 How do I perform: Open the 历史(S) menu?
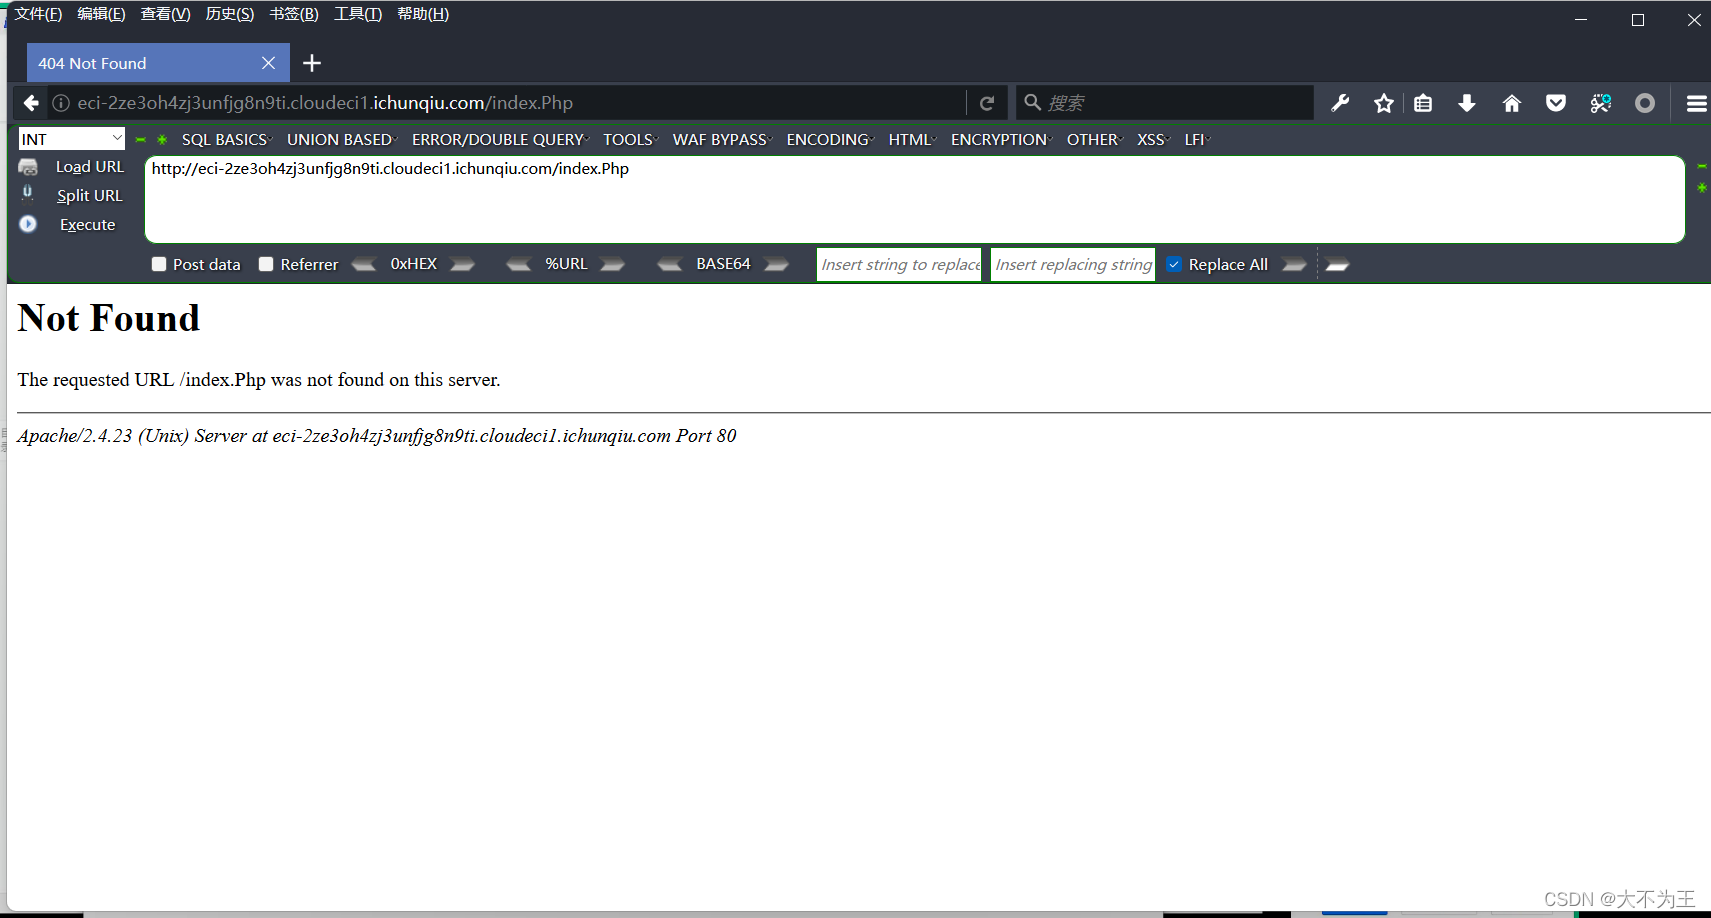coord(229,14)
